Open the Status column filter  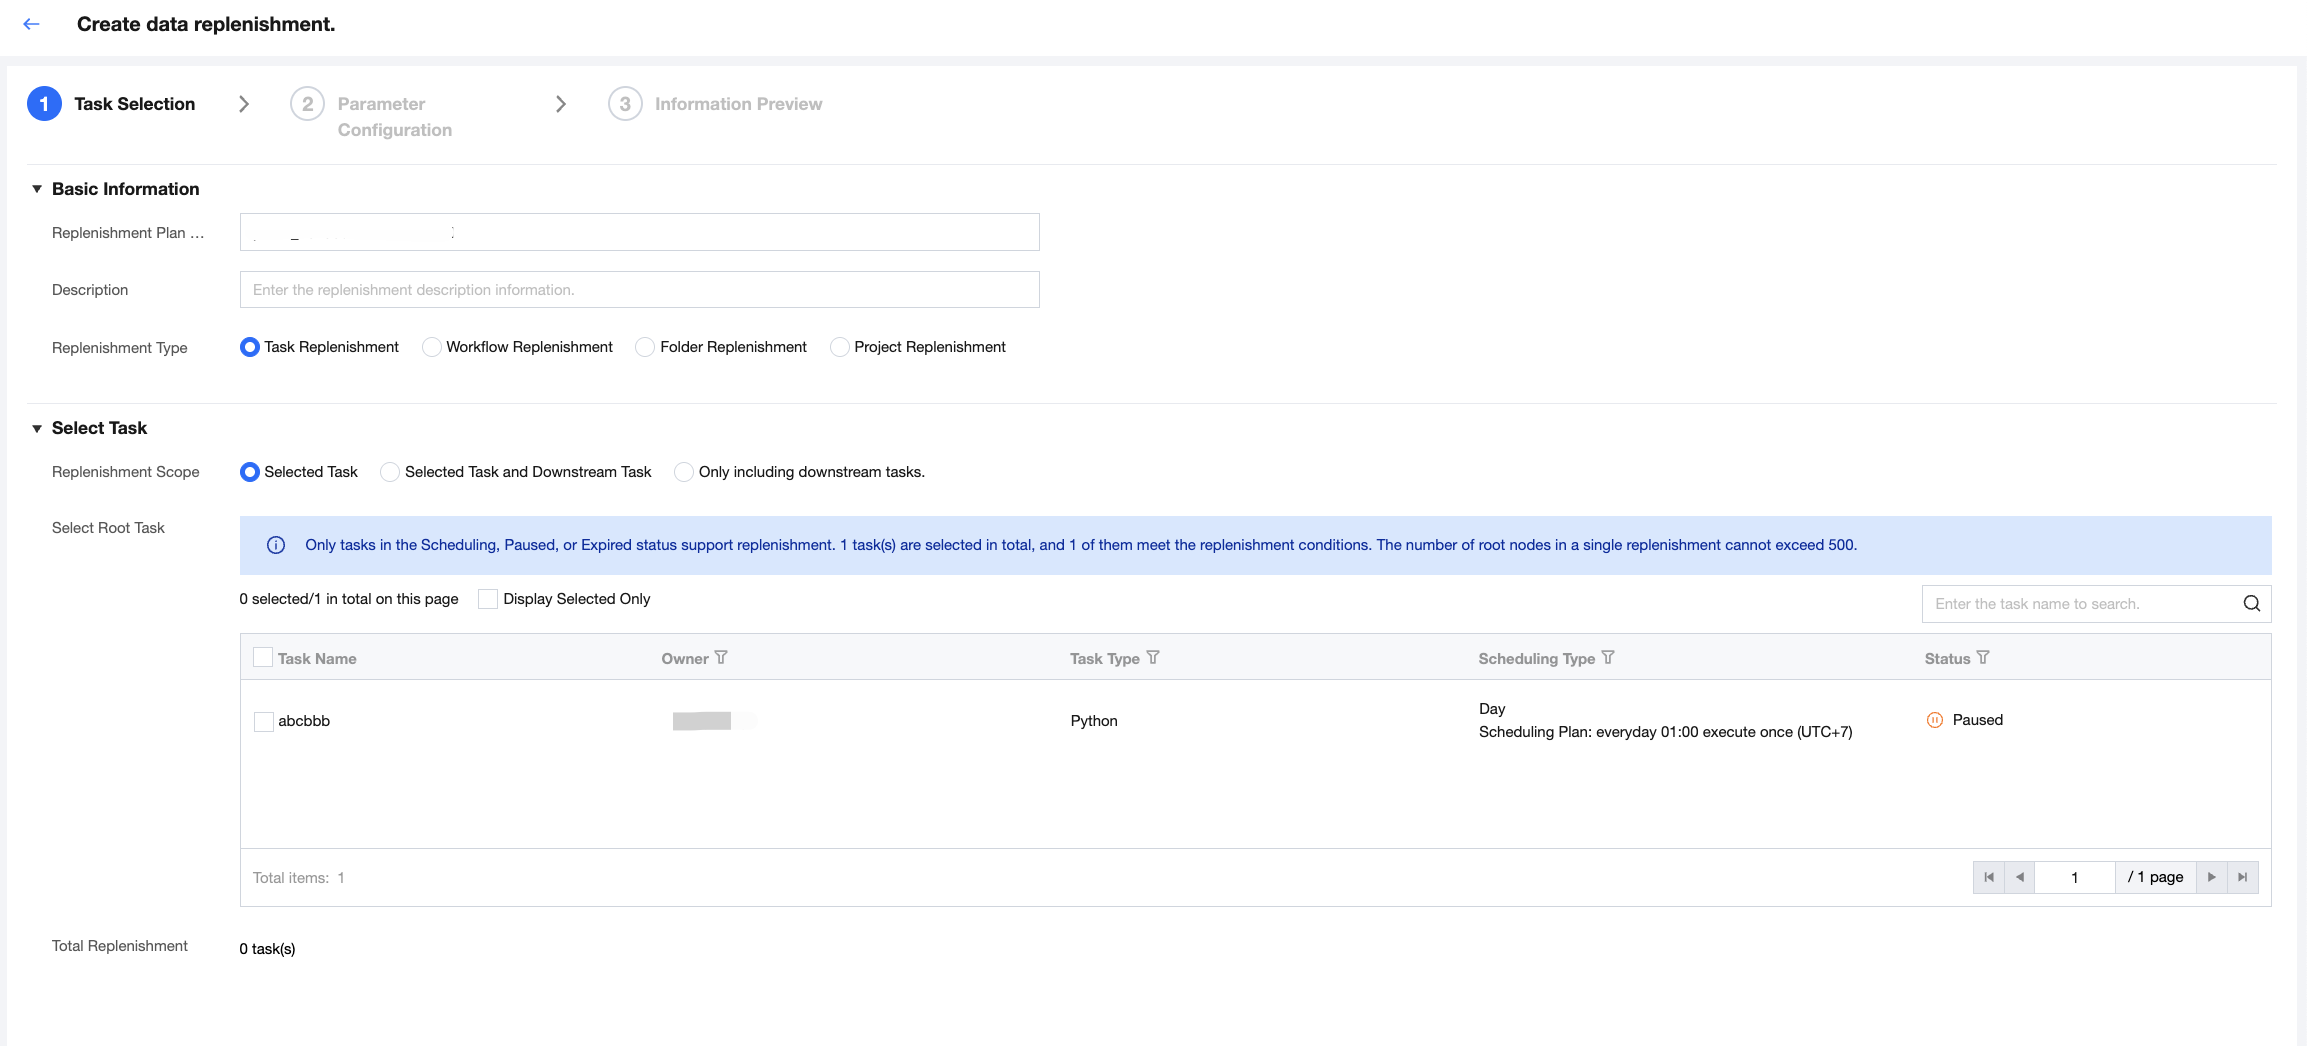tap(1983, 658)
